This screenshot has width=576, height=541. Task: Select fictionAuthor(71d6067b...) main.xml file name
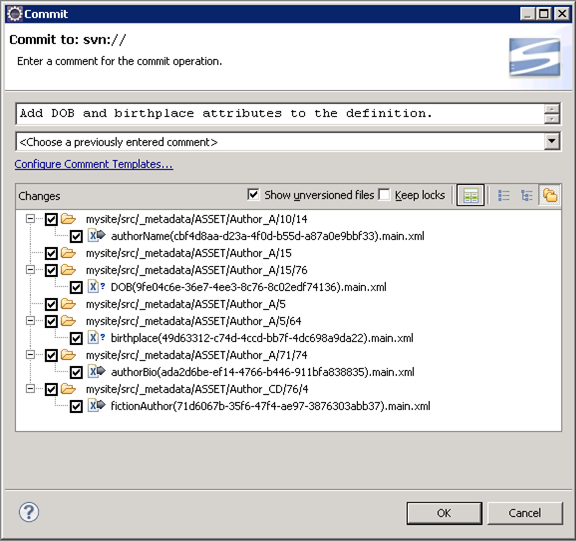point(270,406)
